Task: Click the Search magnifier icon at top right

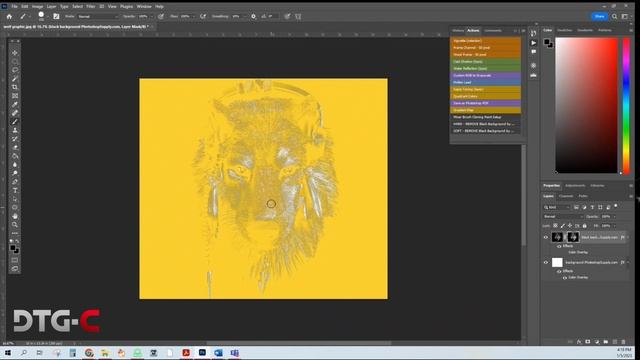Action: point(614,16)
